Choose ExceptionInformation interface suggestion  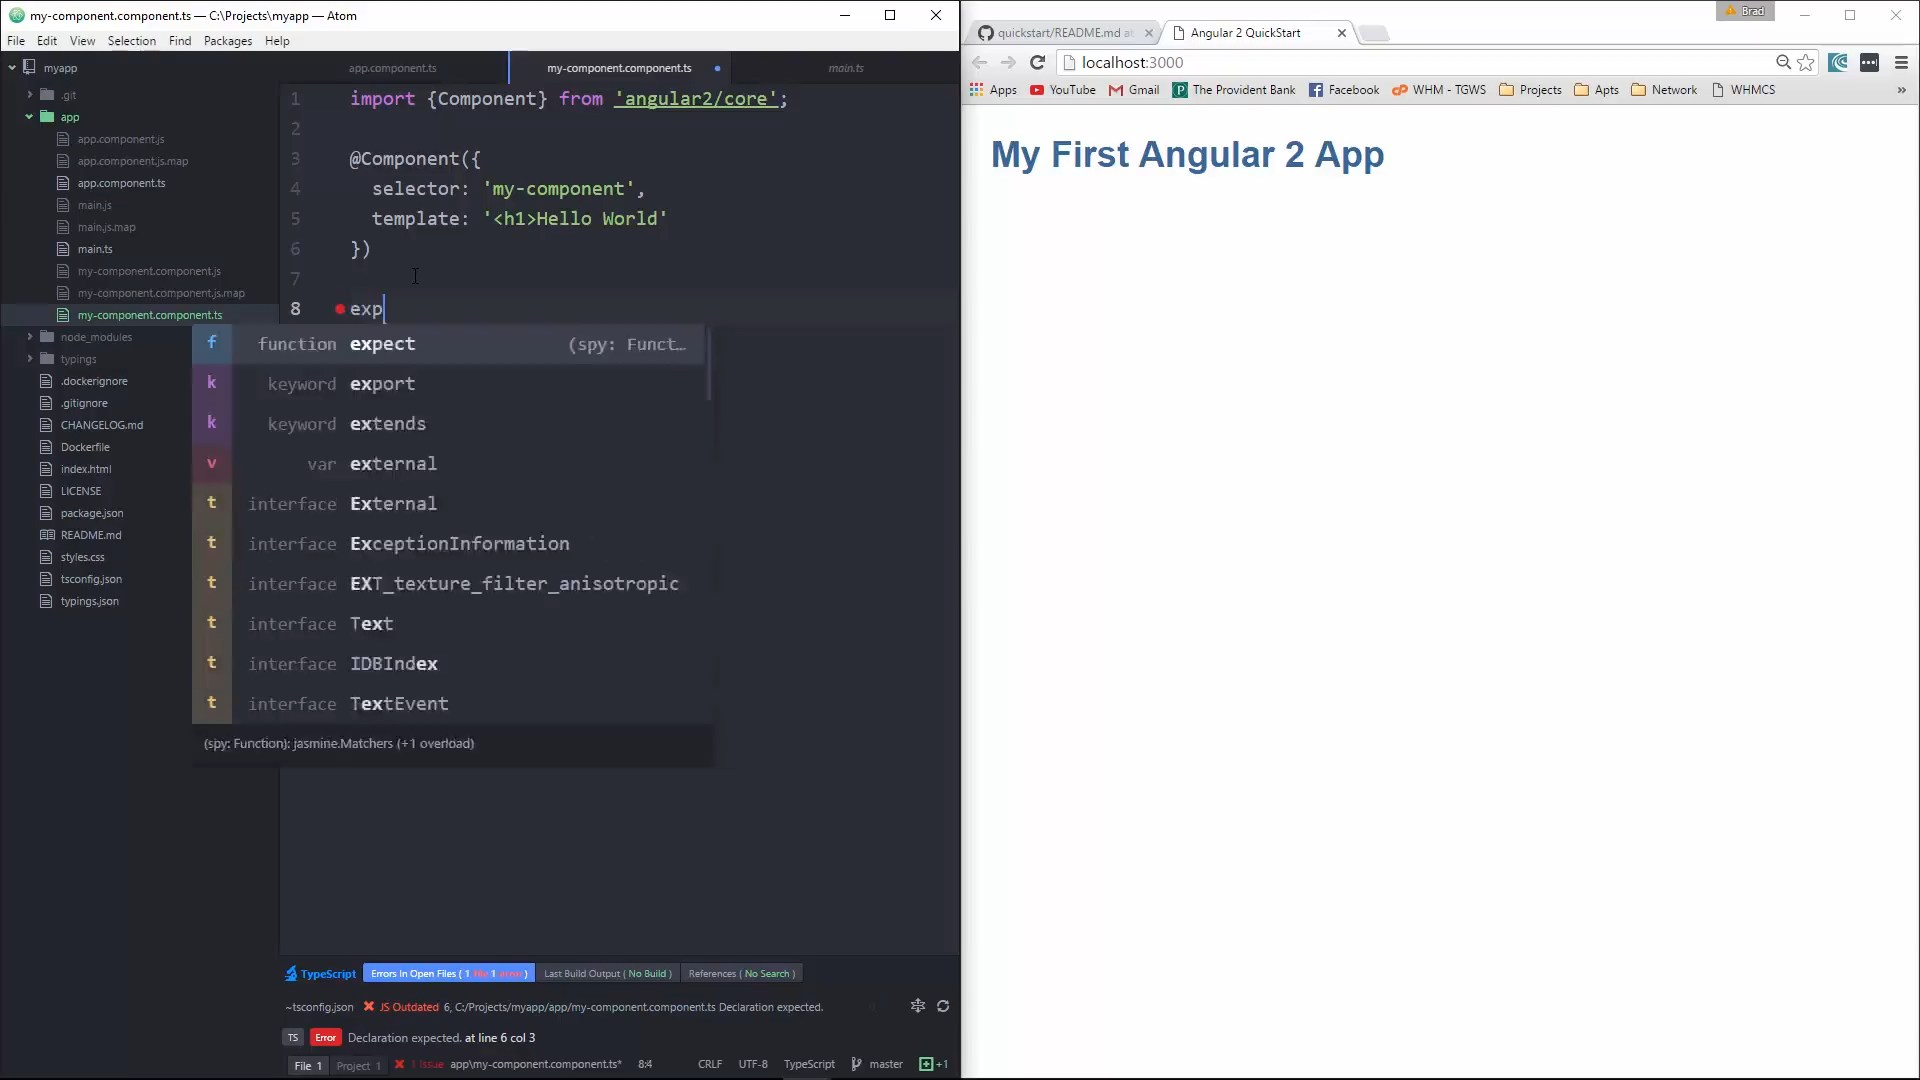(x=449, y=544)
